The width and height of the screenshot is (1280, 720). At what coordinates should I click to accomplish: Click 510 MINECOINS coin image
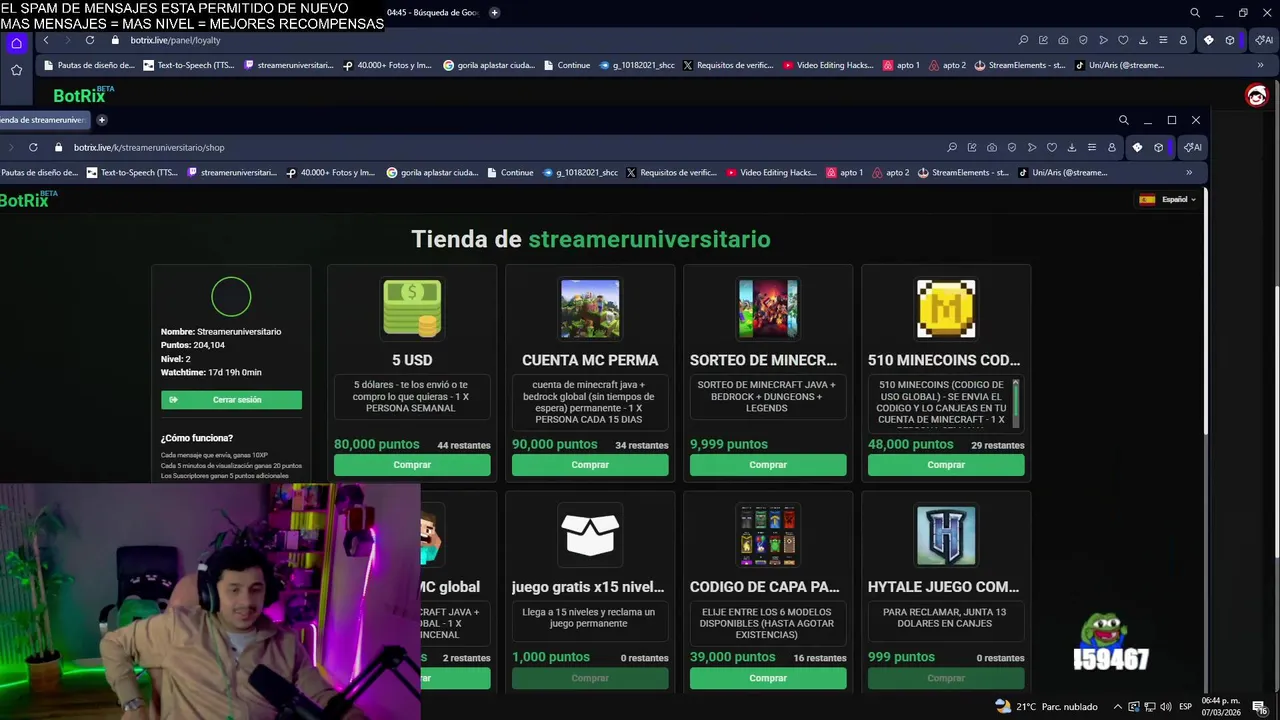point(946,308)
